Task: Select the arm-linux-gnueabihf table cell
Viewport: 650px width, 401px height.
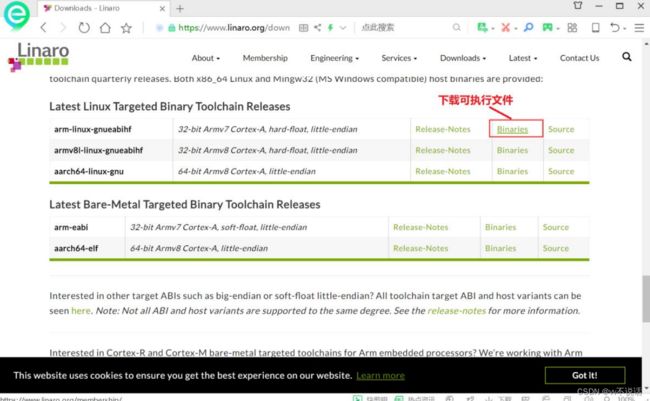Action: [111, 129]
